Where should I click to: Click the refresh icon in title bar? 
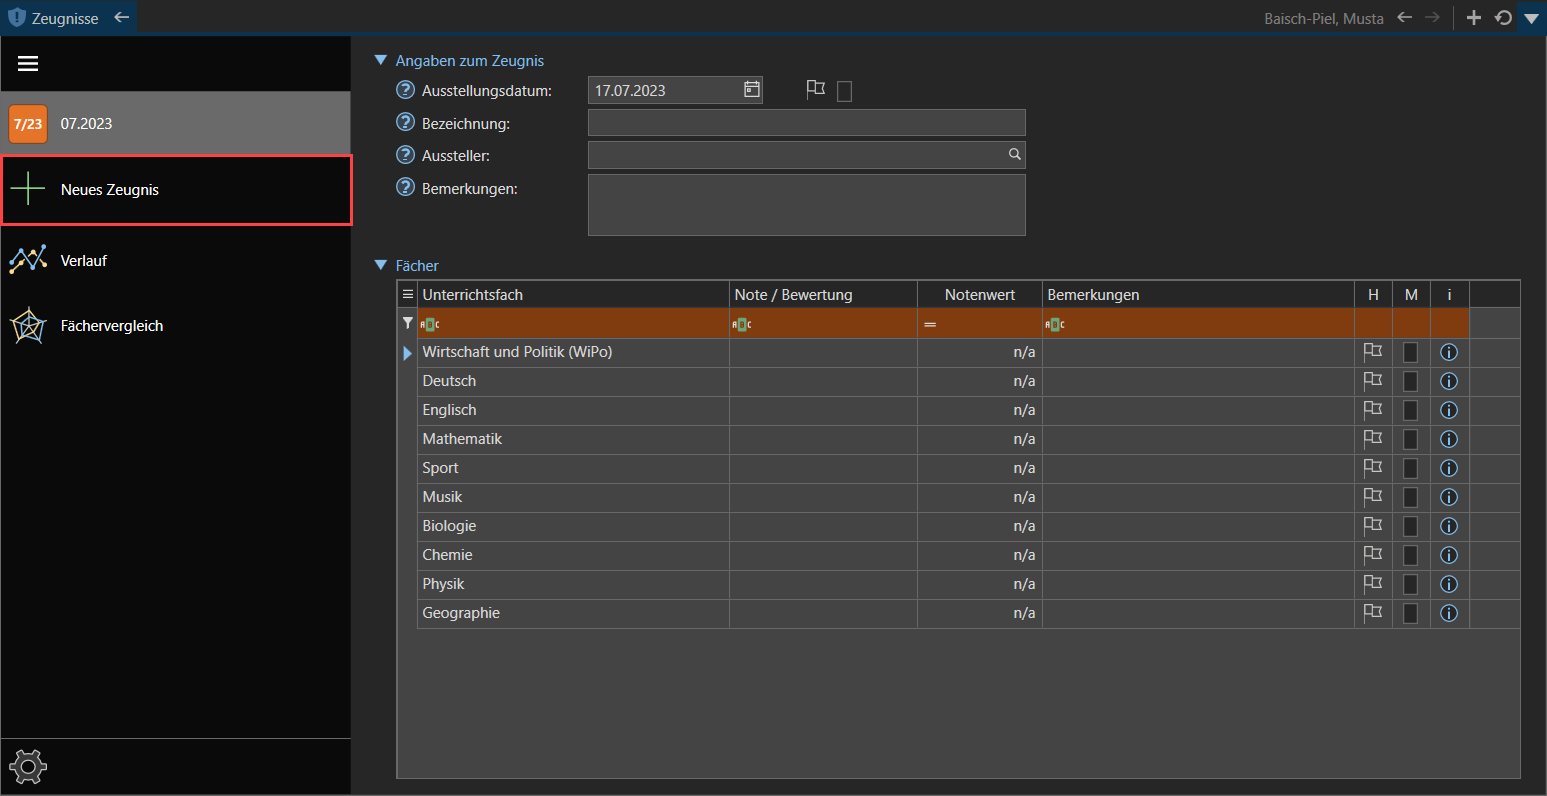(x=1502, y=18)
